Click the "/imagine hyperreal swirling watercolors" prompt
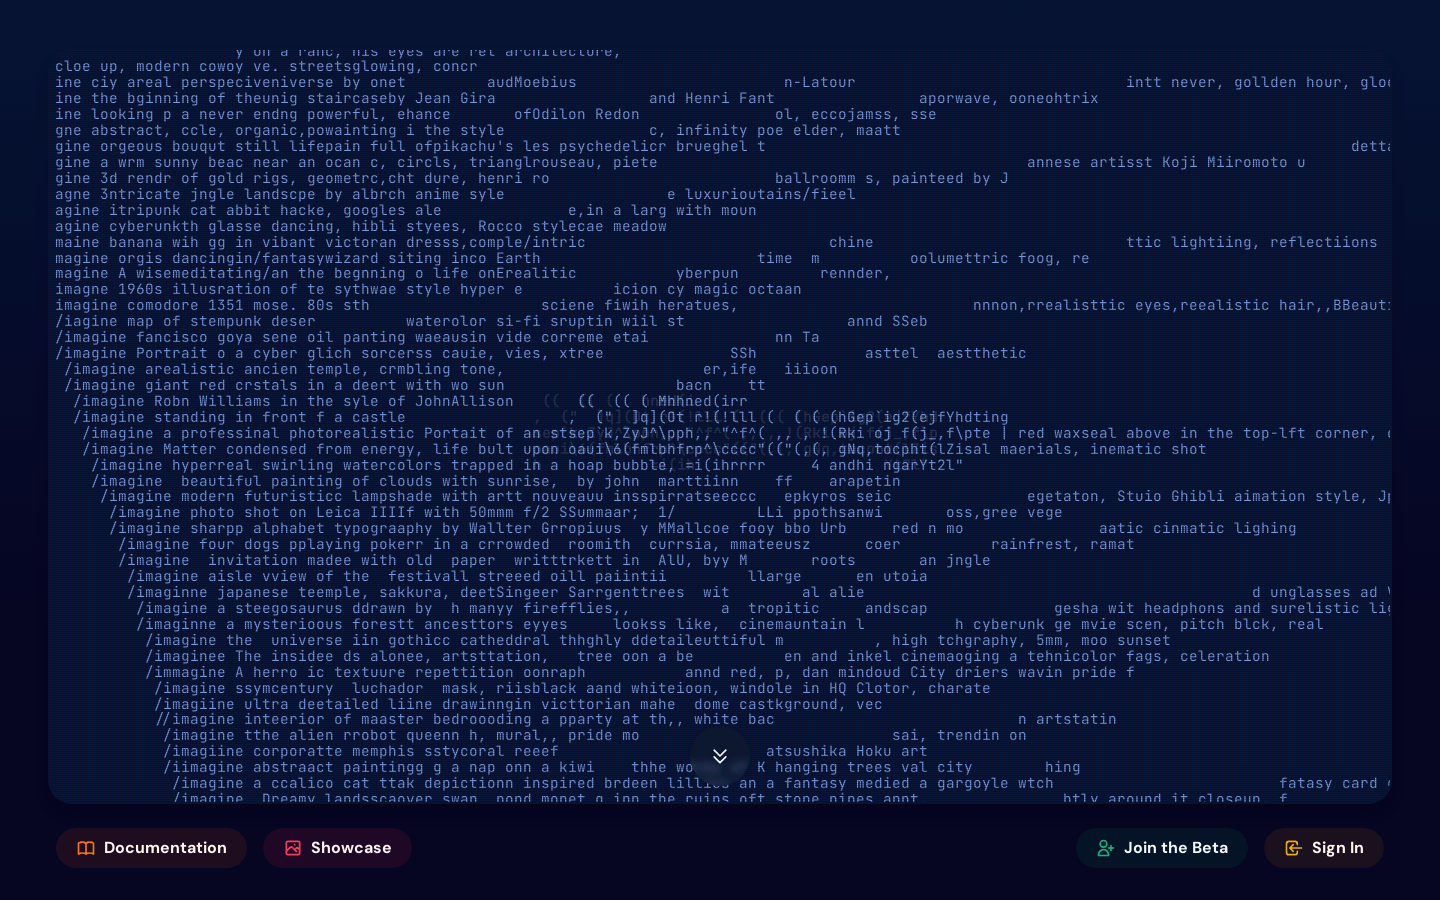Viewport: 1440px width, 900px height. [x=527, y=465]
